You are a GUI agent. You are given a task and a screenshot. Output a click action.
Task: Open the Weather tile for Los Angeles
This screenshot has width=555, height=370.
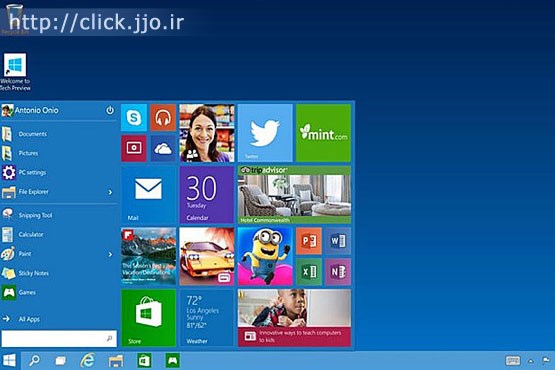click(x=207, y=318)
